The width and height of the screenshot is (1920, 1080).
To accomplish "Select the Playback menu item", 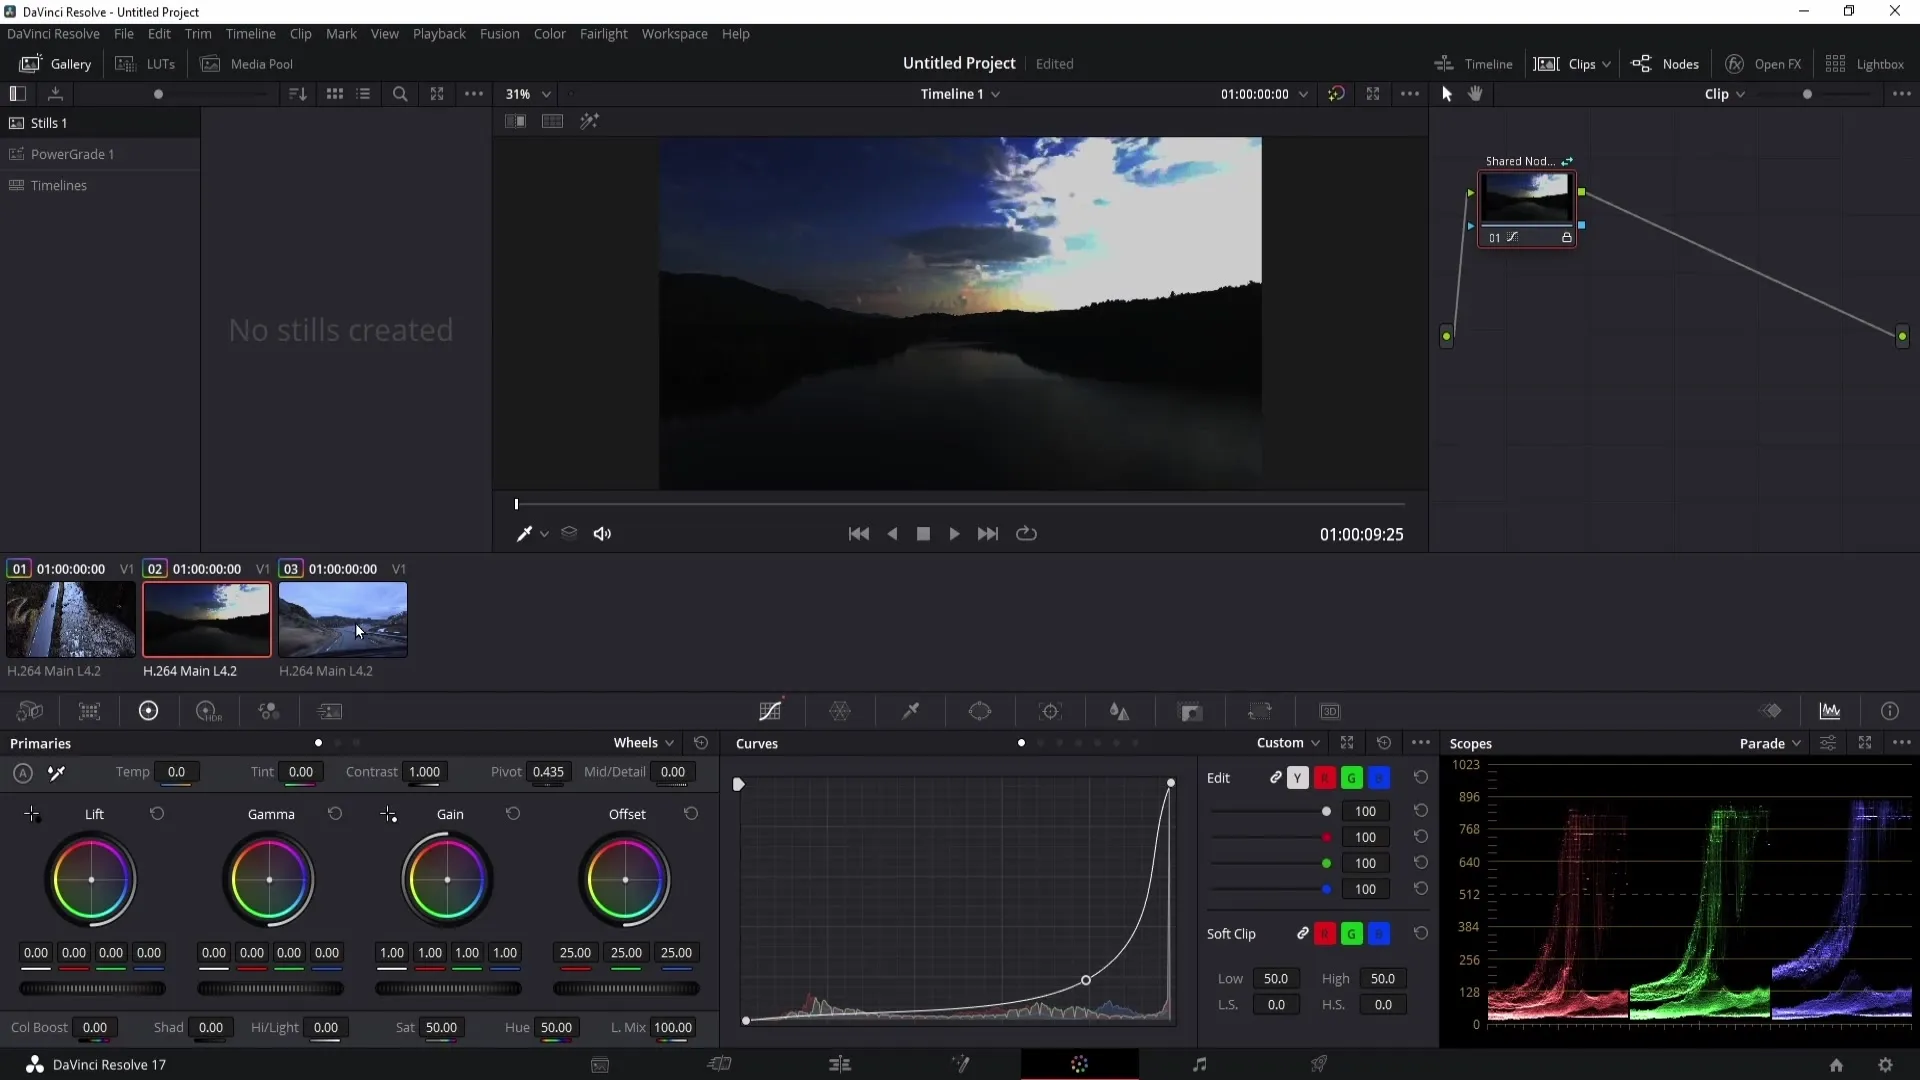I will point(439,33).
